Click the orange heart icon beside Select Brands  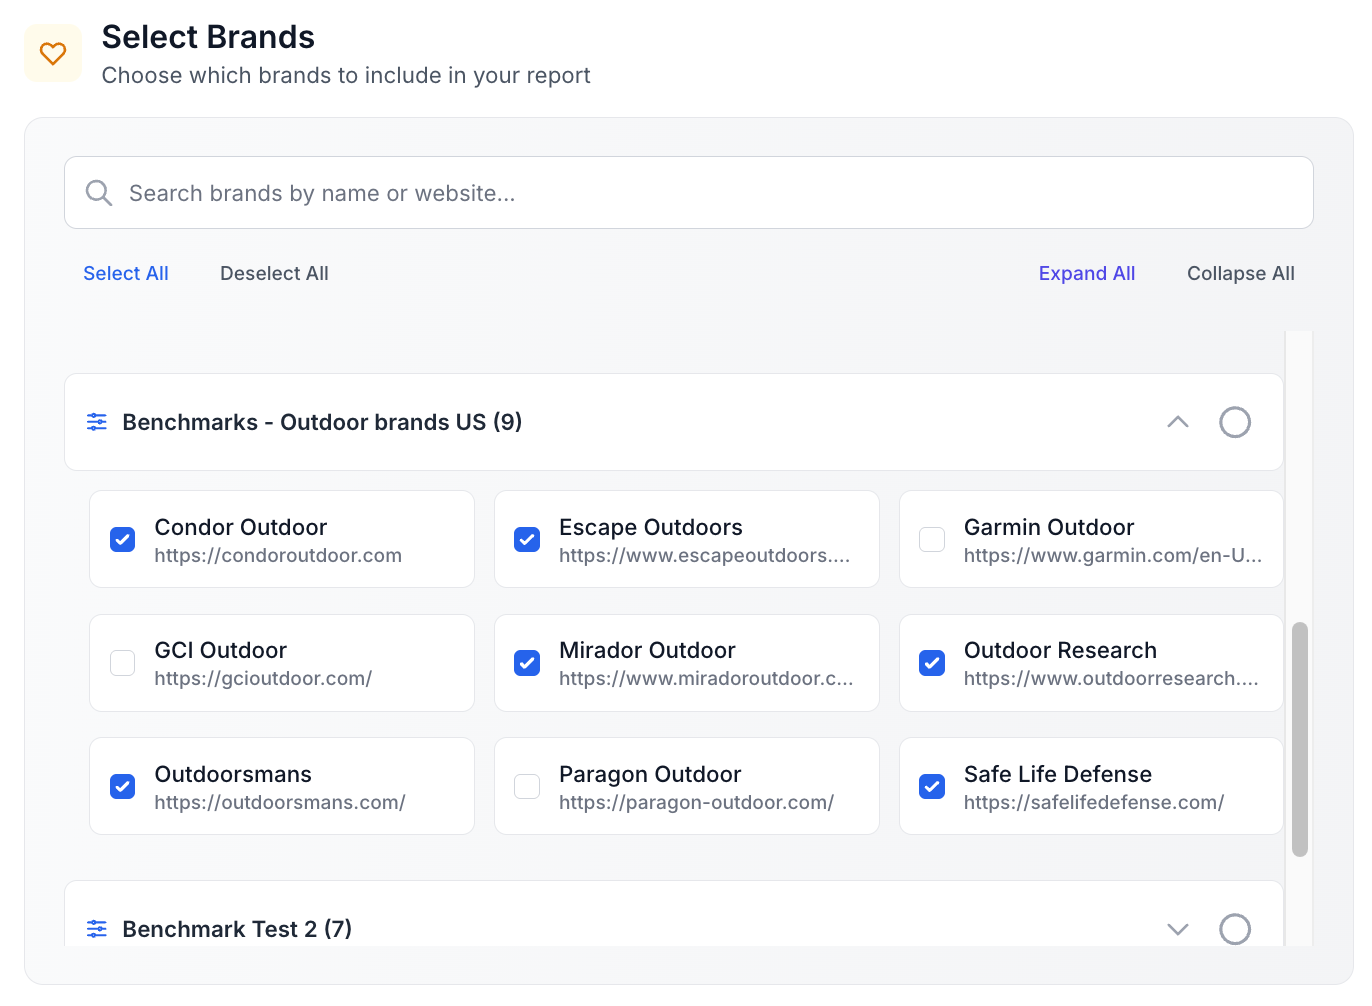(x=53, y=53)
